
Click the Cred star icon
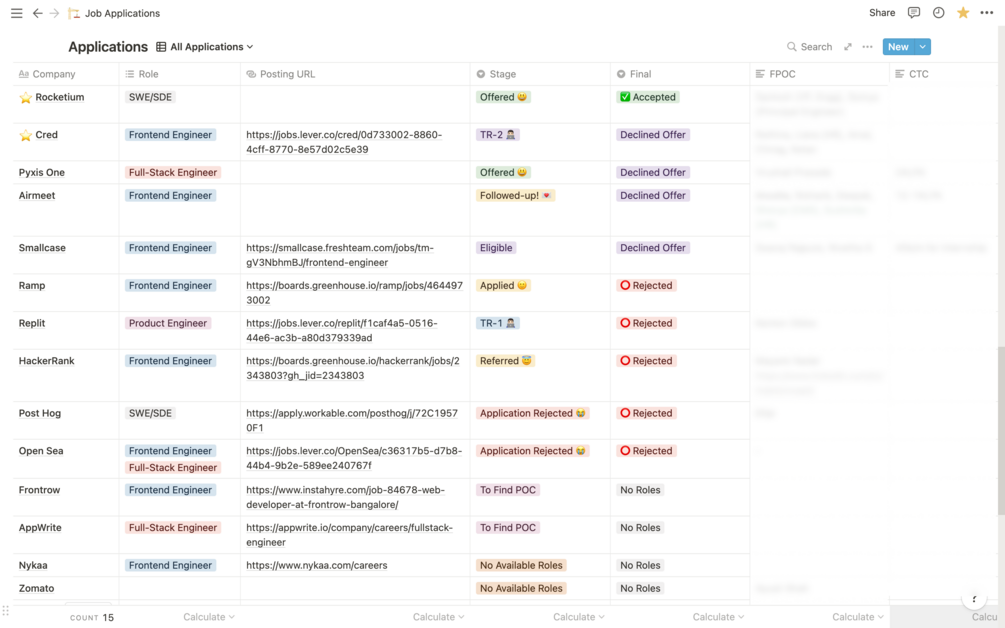[x=26, y=135]
